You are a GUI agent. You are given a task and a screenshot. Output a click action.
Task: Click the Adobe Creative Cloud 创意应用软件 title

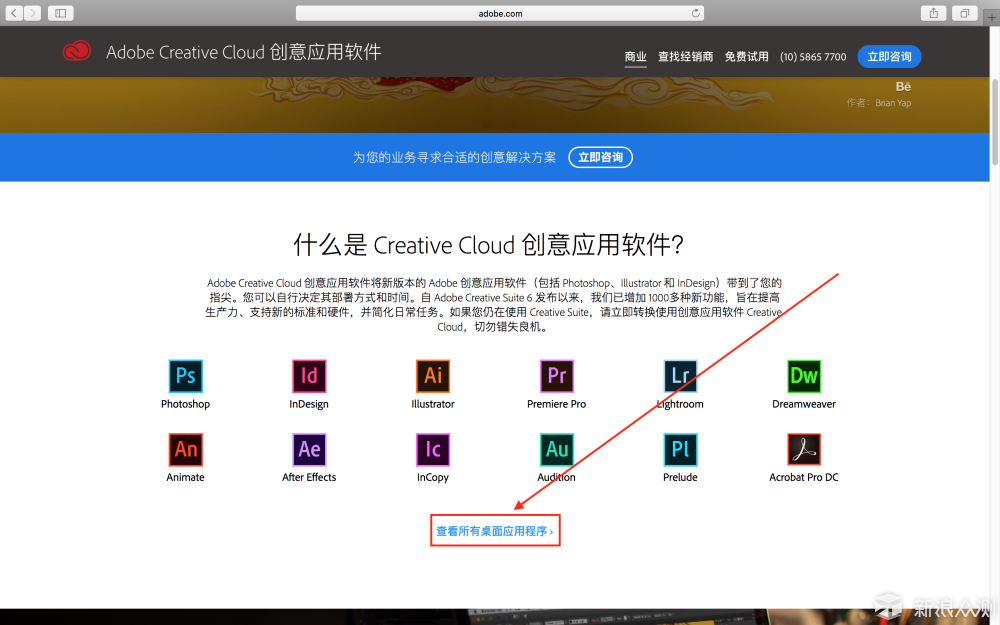pos(244,52)
